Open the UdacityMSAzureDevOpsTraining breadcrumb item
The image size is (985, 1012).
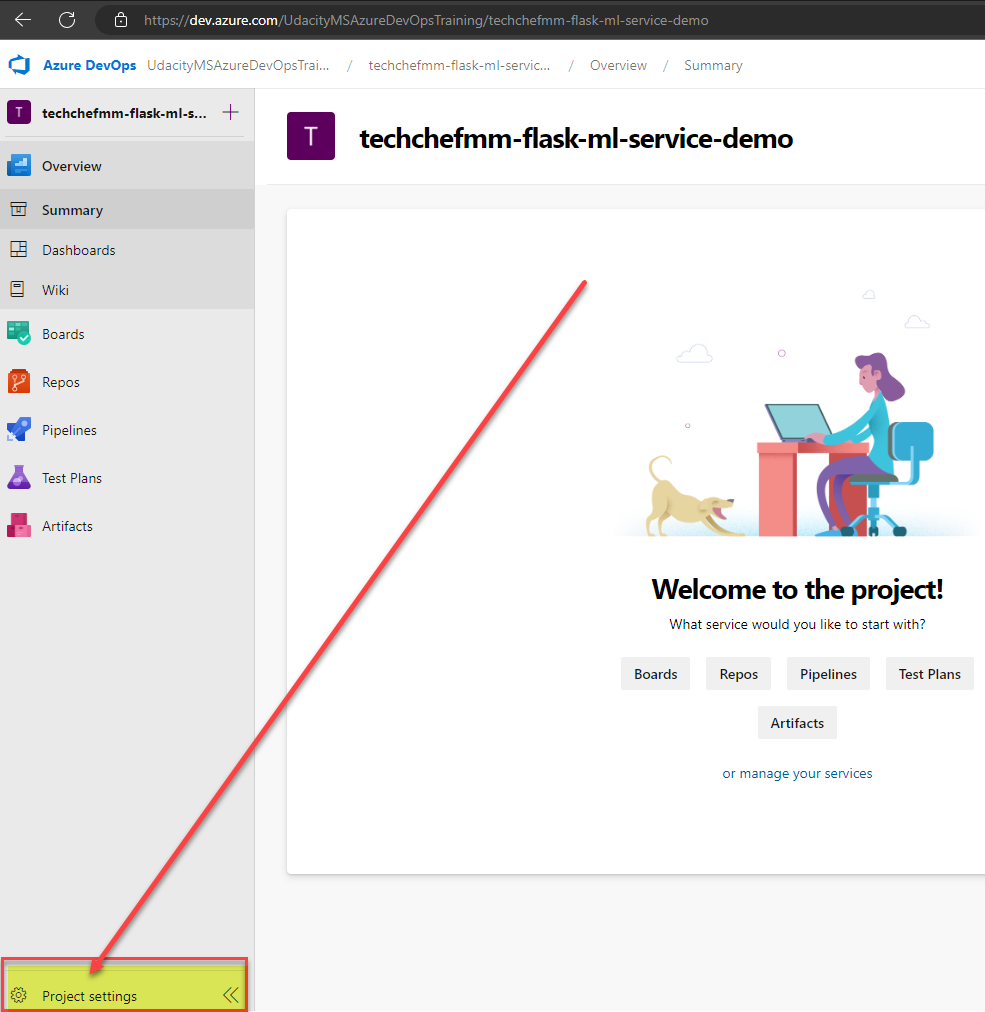[238, 65]
